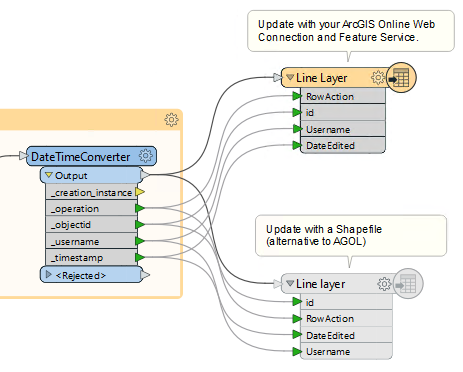
Task: Click the green _timestamp attribute output port
Action: (x=140, y=257)
